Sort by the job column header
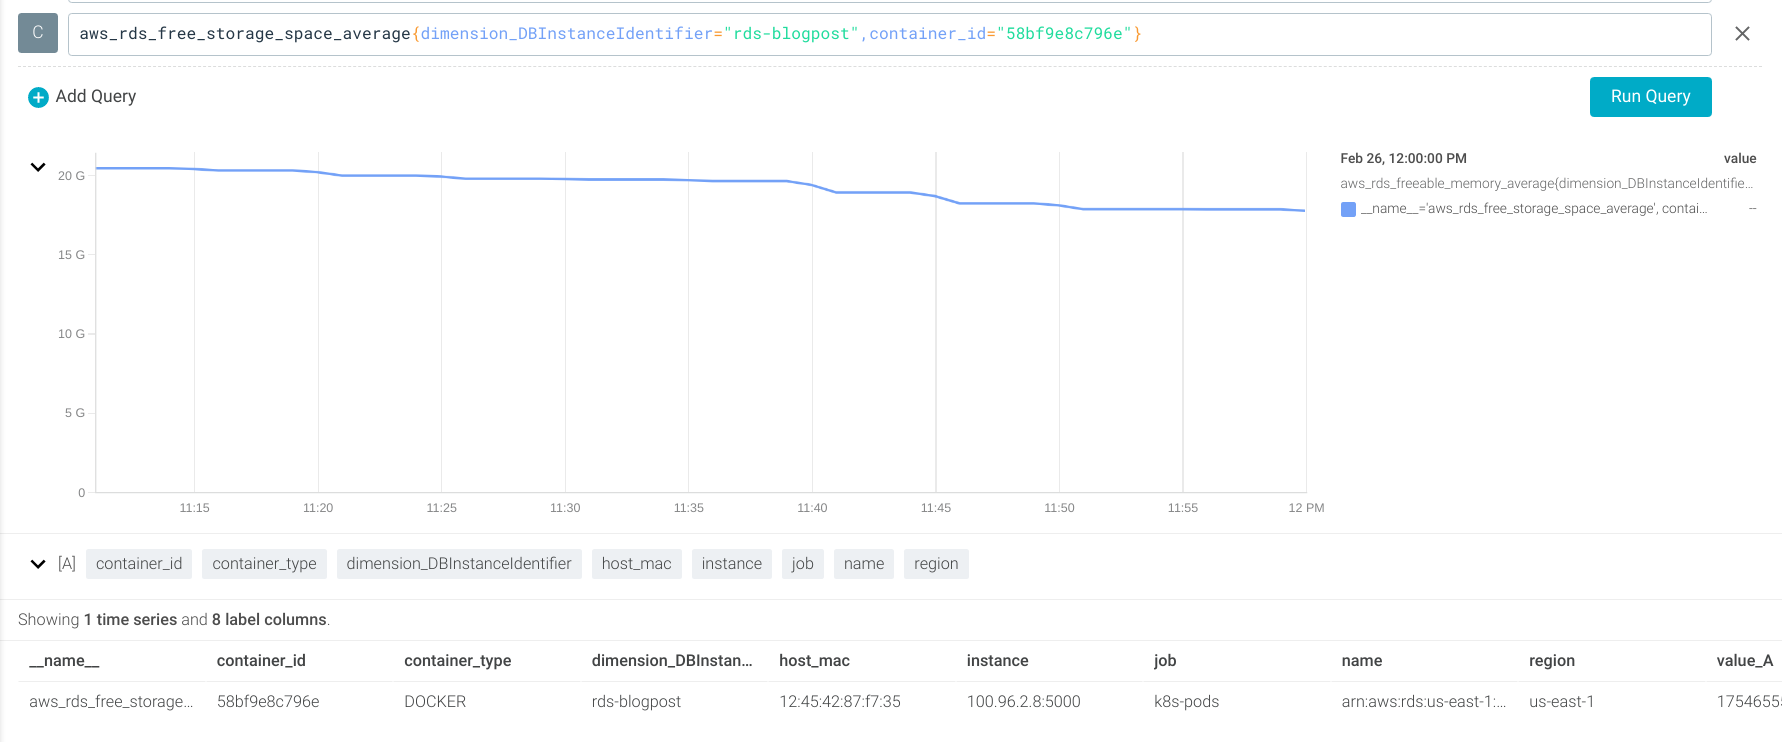1782x742 pixels. point(1165,661)
